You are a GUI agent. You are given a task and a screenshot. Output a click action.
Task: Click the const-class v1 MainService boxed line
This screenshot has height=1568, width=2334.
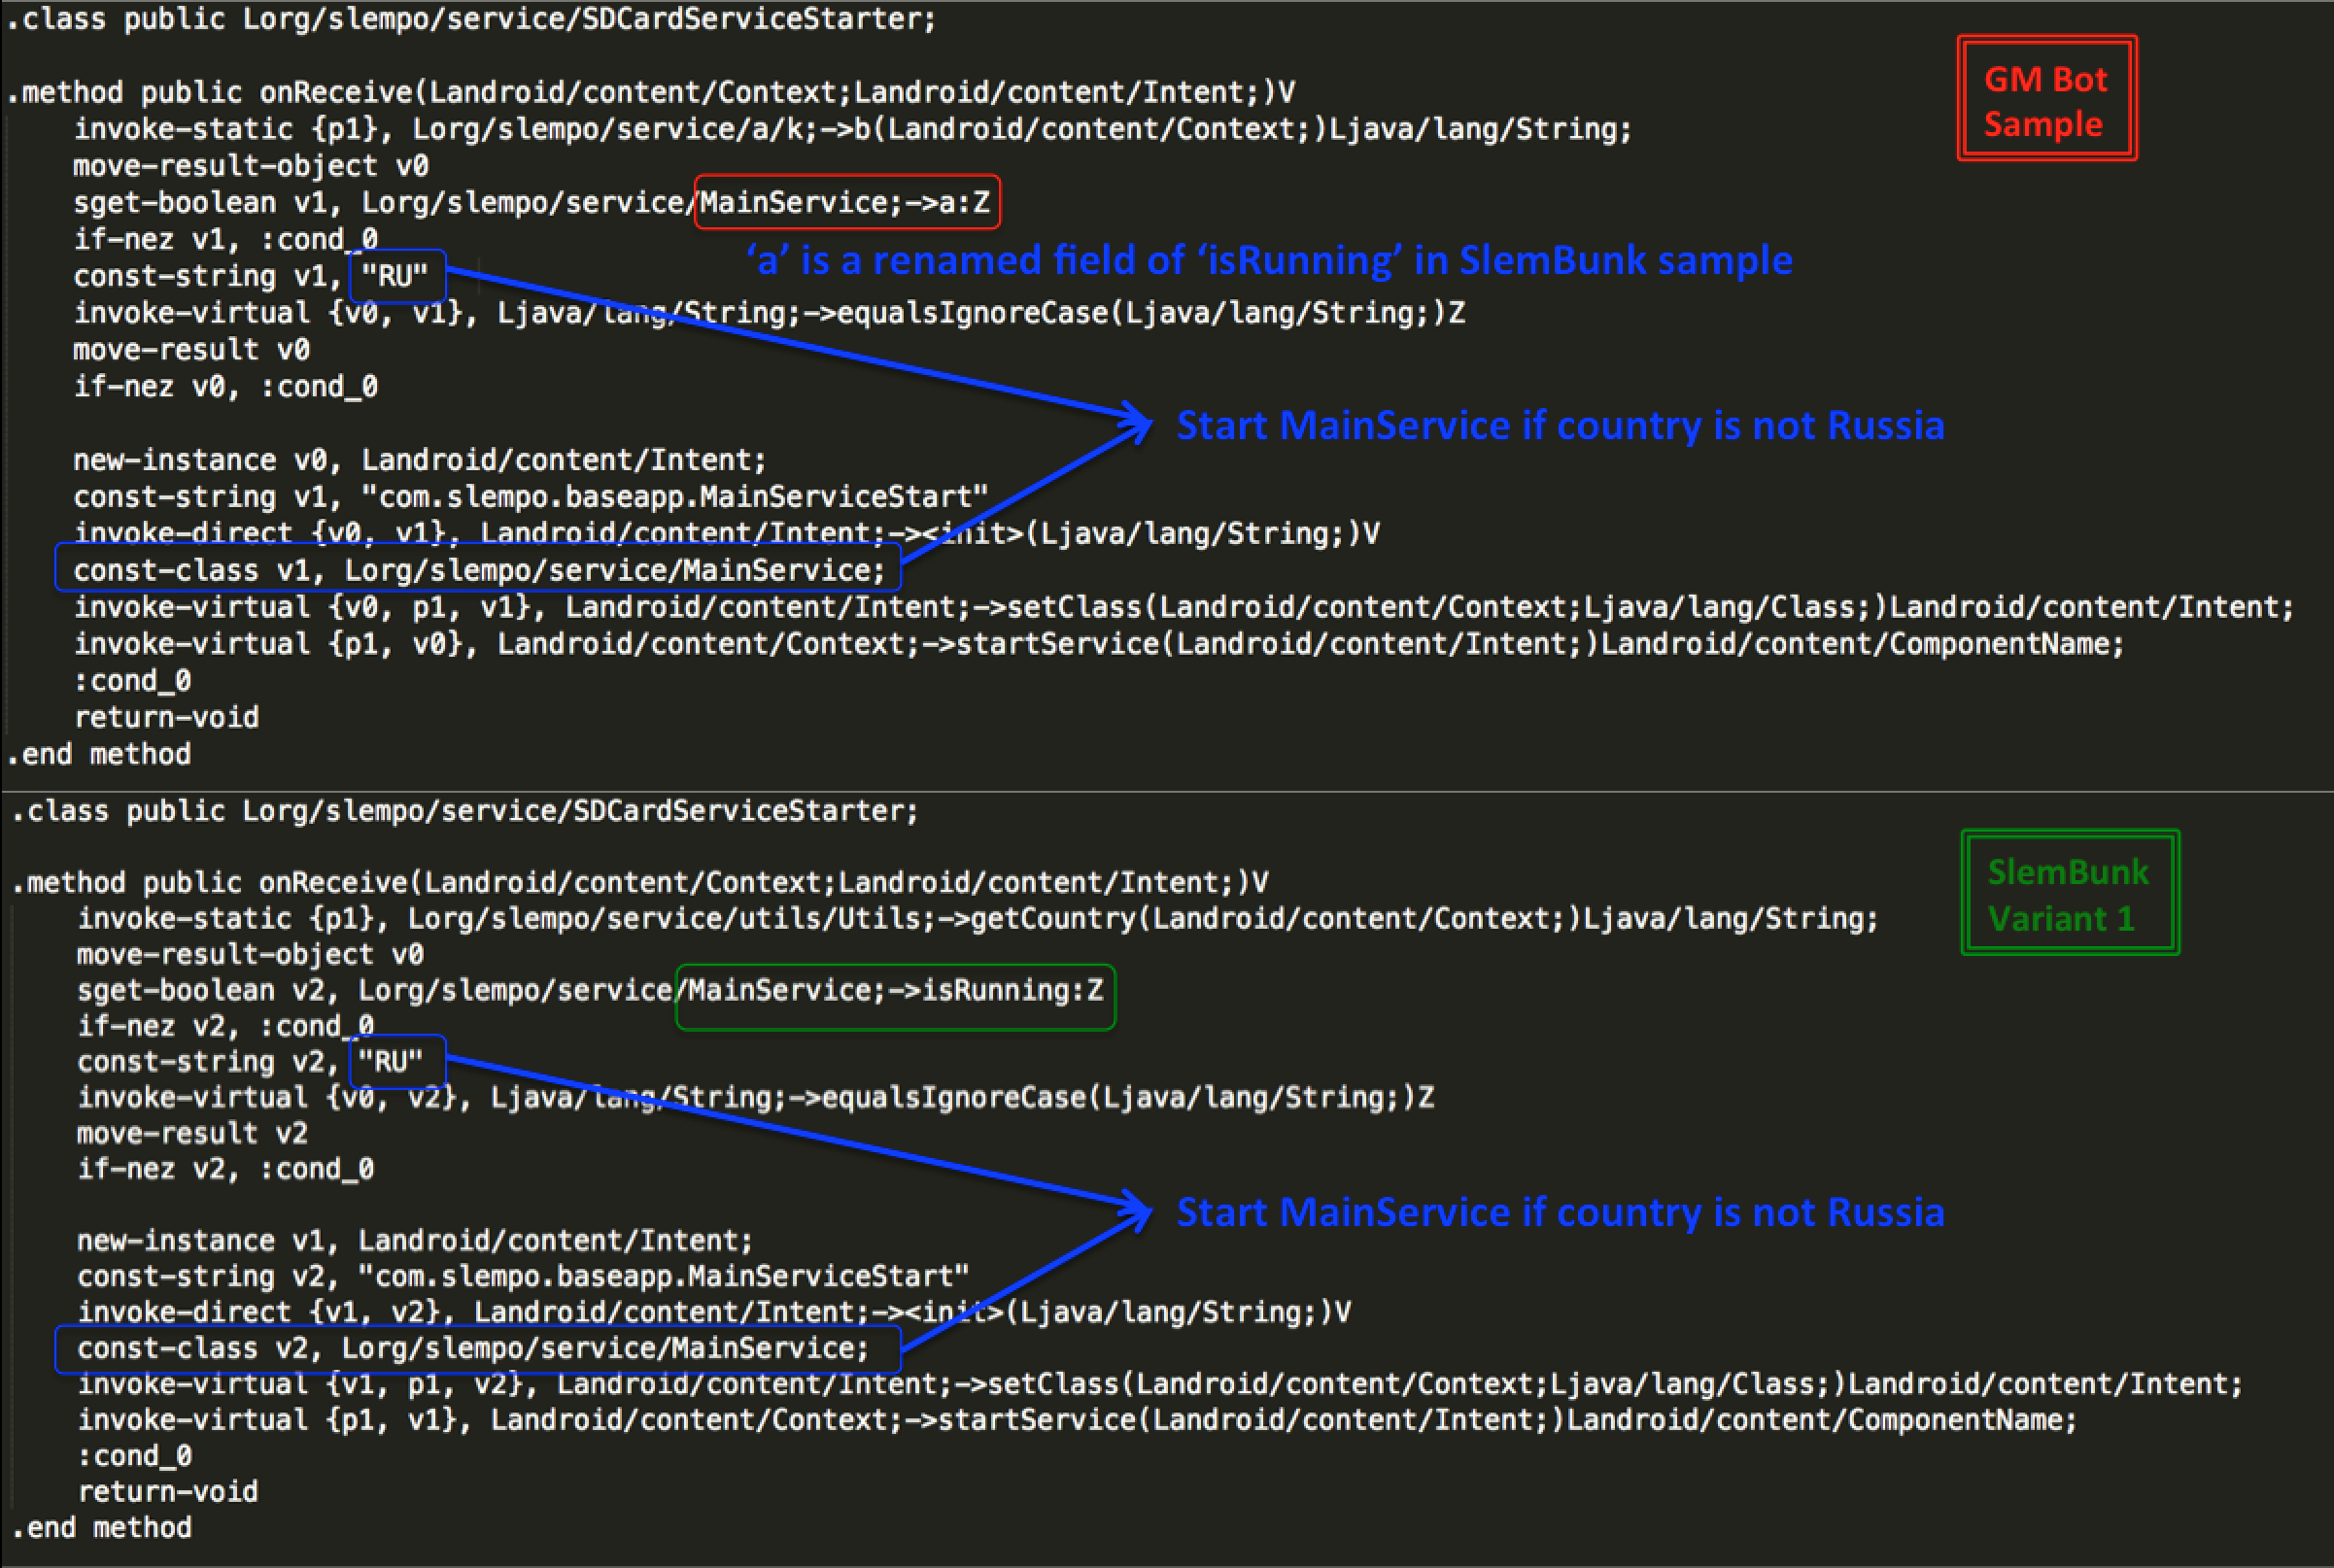point(478,569)
